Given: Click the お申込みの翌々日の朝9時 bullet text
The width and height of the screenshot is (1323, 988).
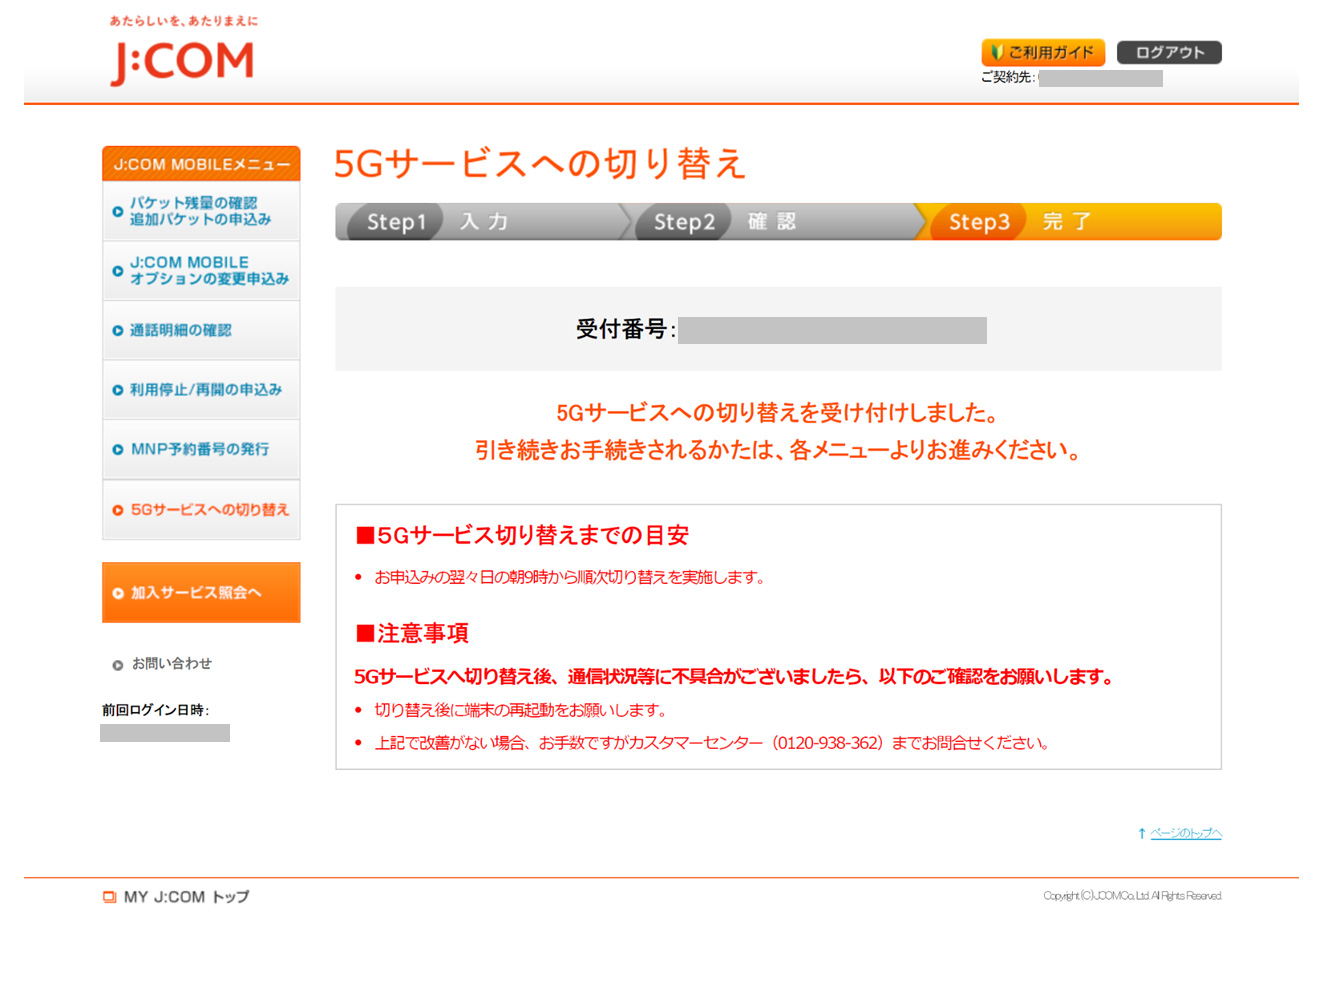Looking at the screenshot, I should click(569, 578).
